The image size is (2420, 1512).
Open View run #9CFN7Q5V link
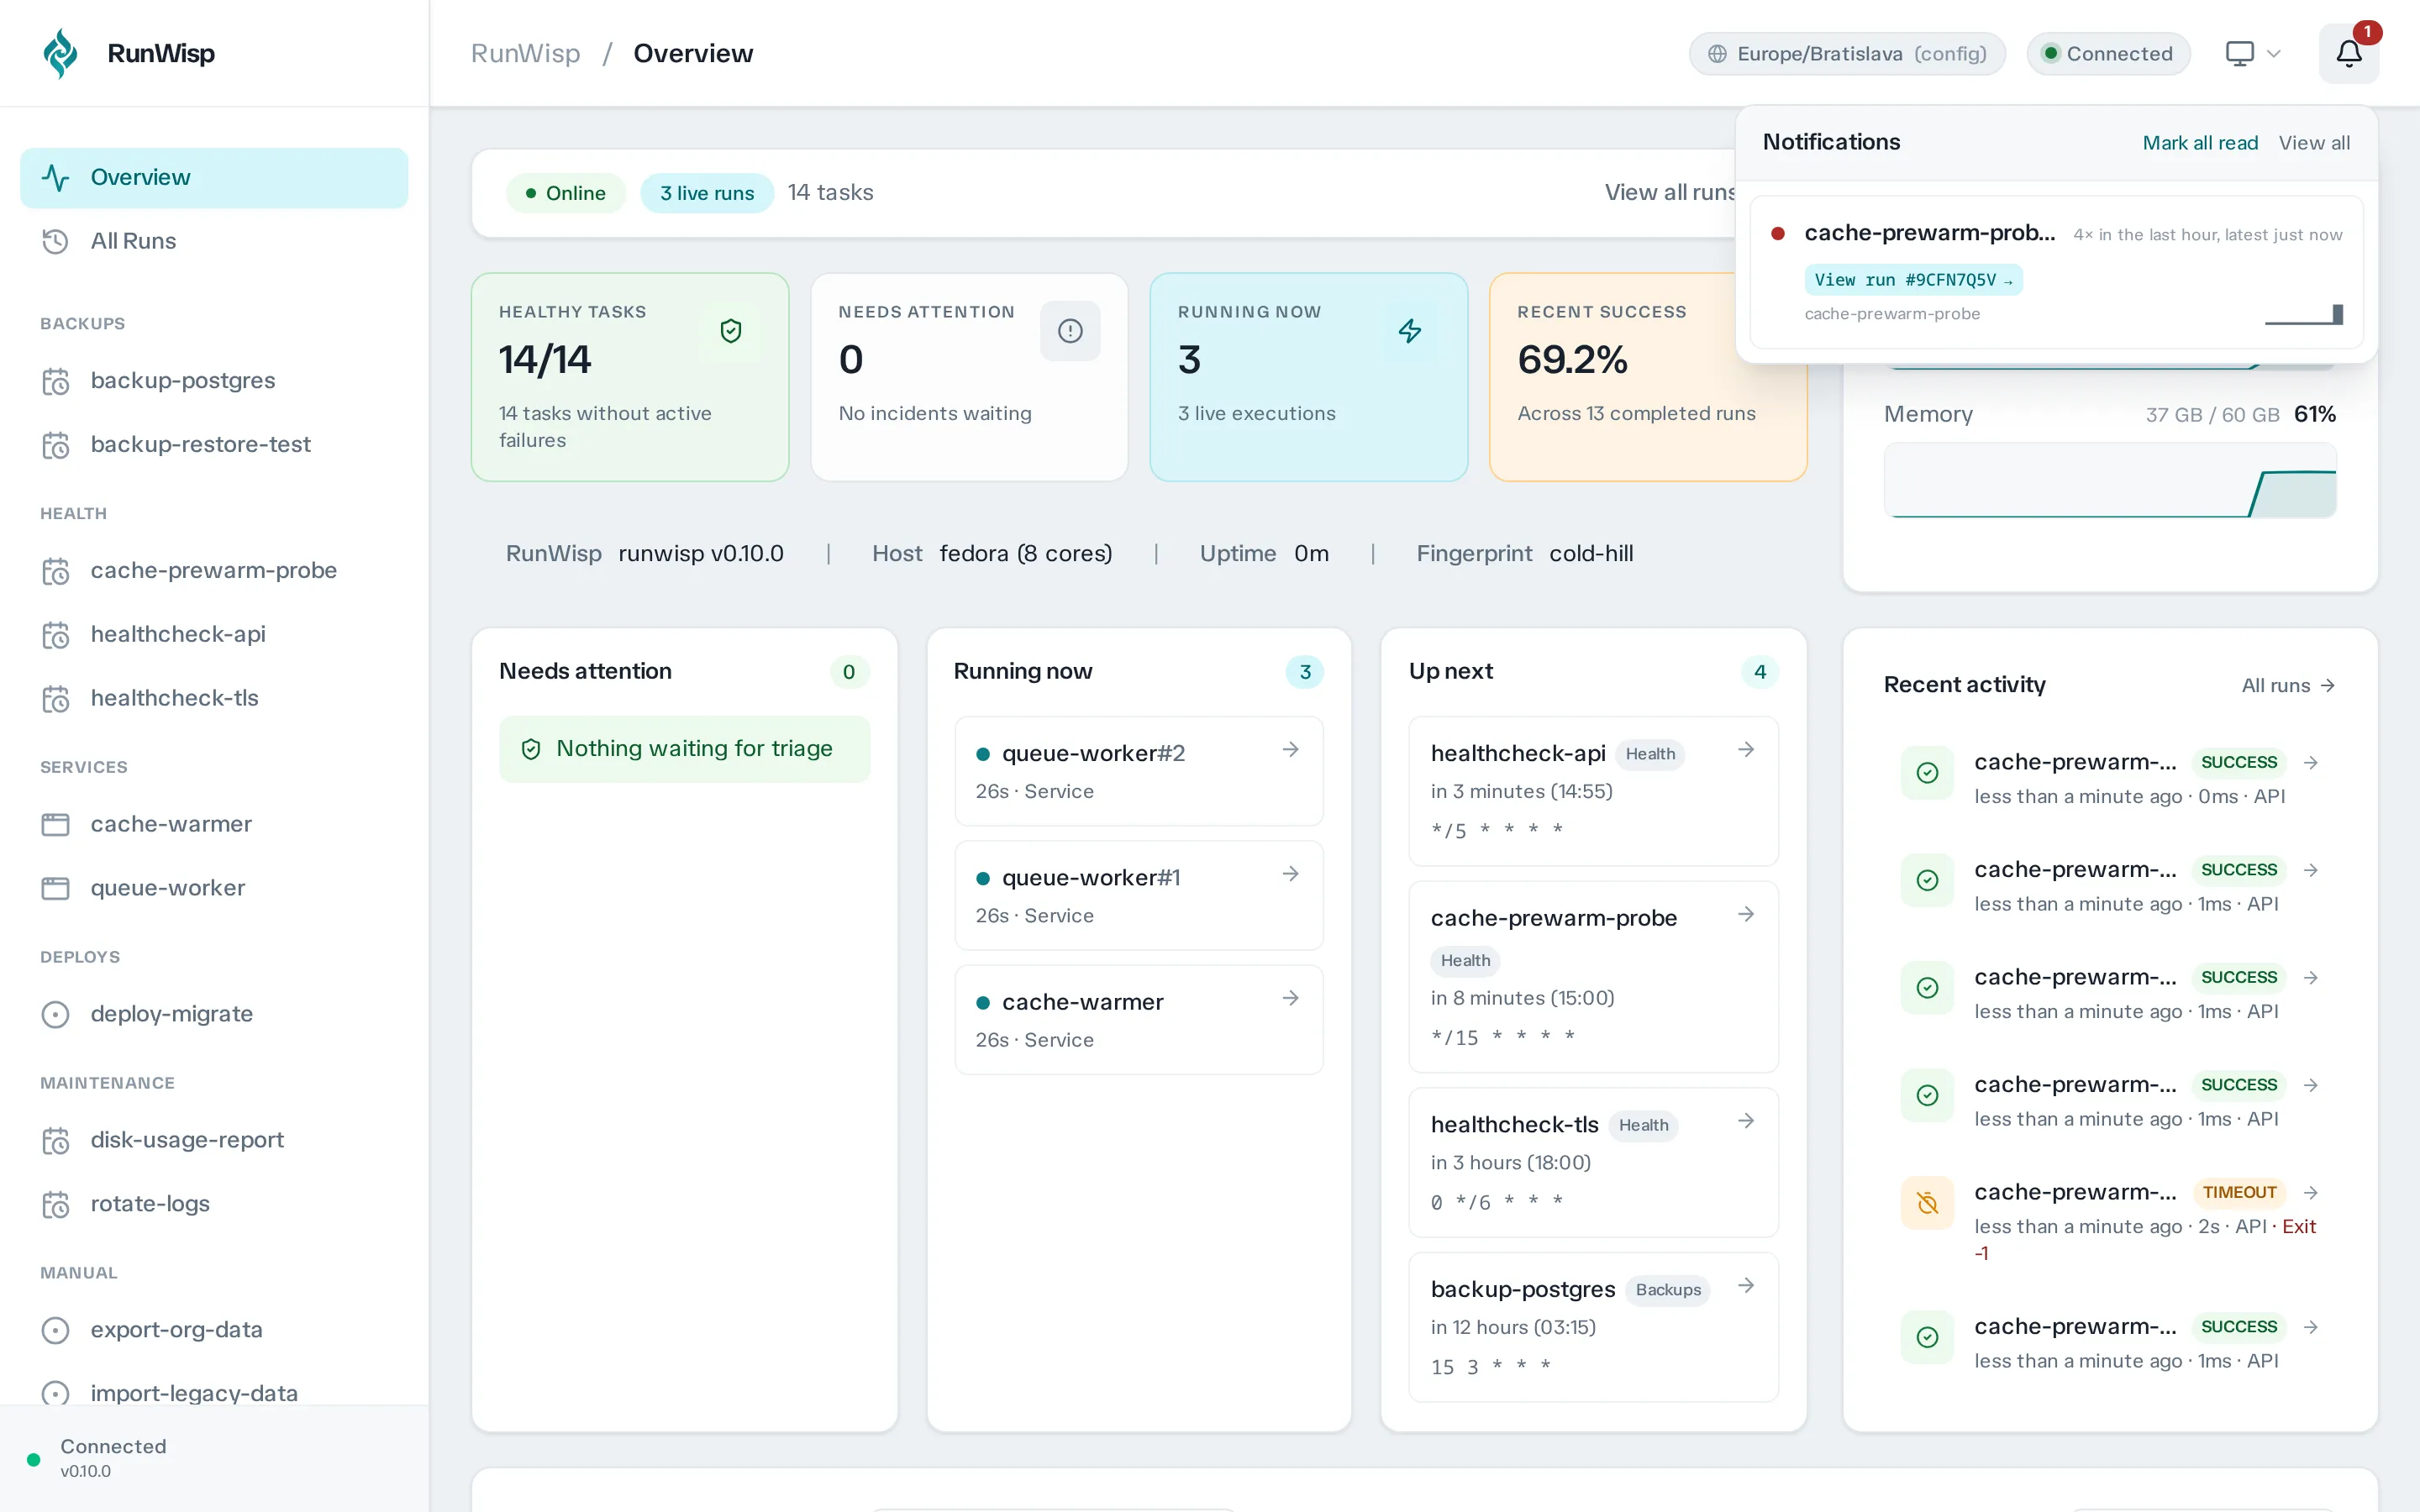pos(1913,280)
